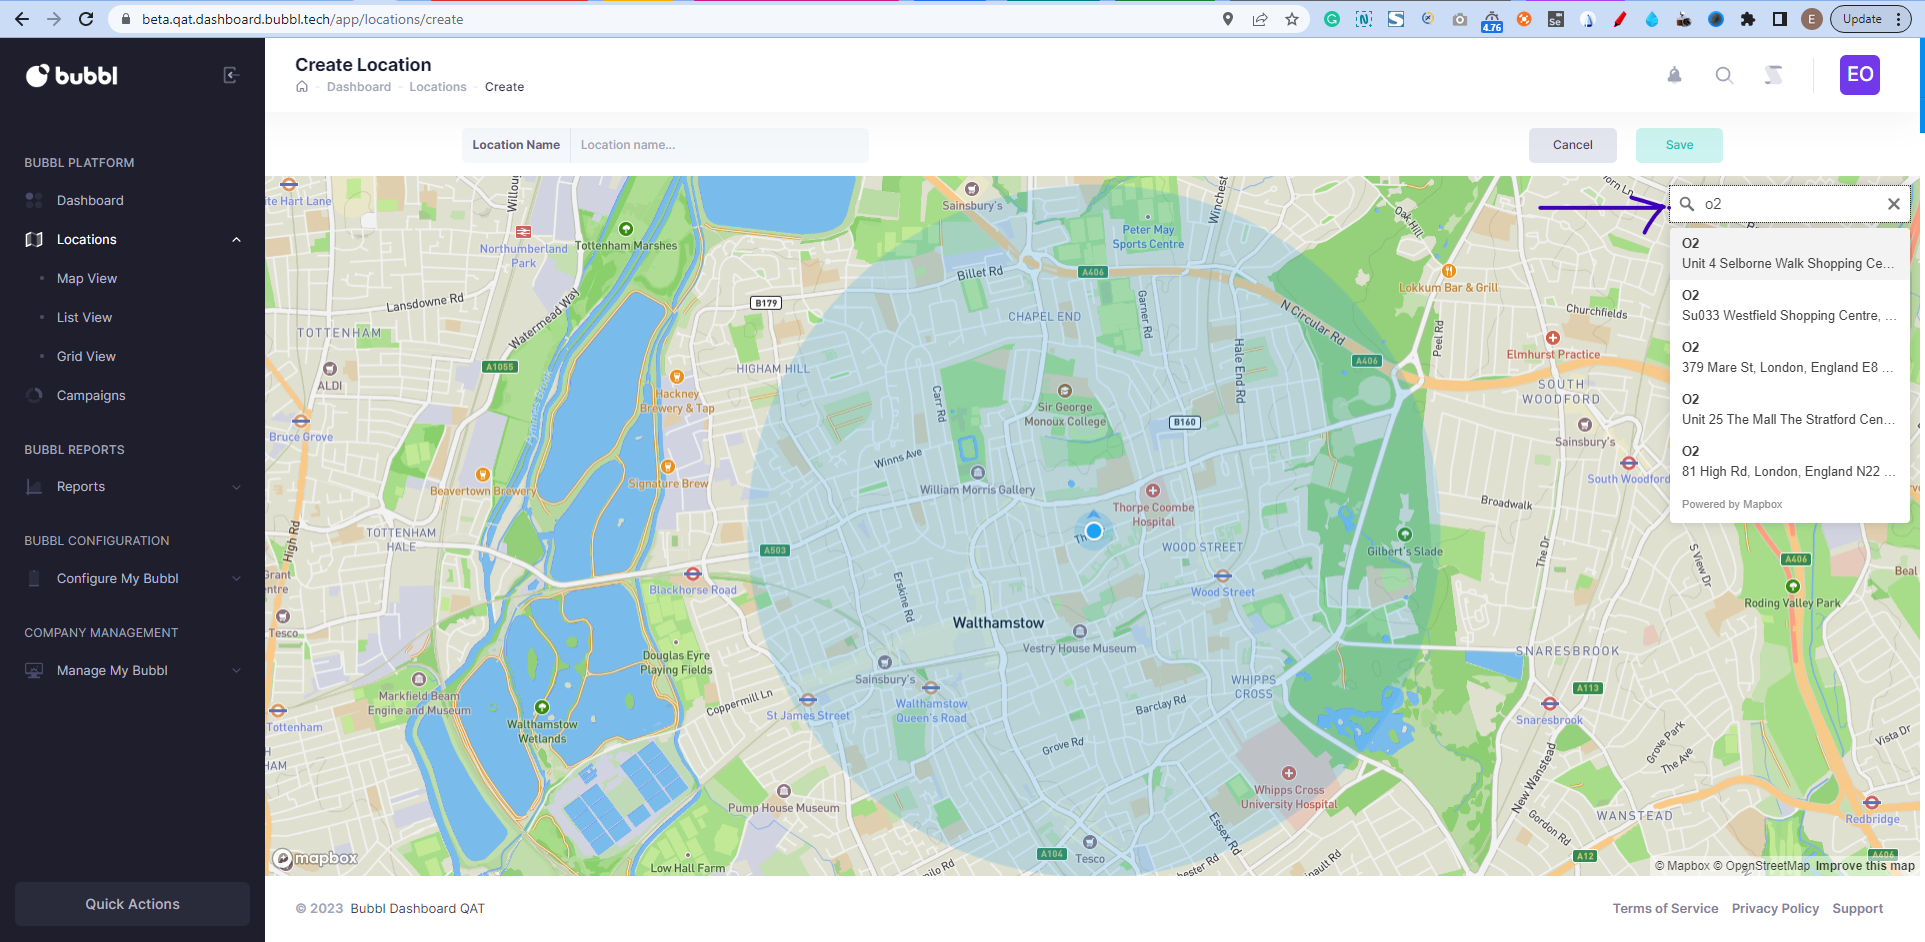Open the Grammarly extension
This screenshot has height=942, width=1925.
click(1332, 19)
